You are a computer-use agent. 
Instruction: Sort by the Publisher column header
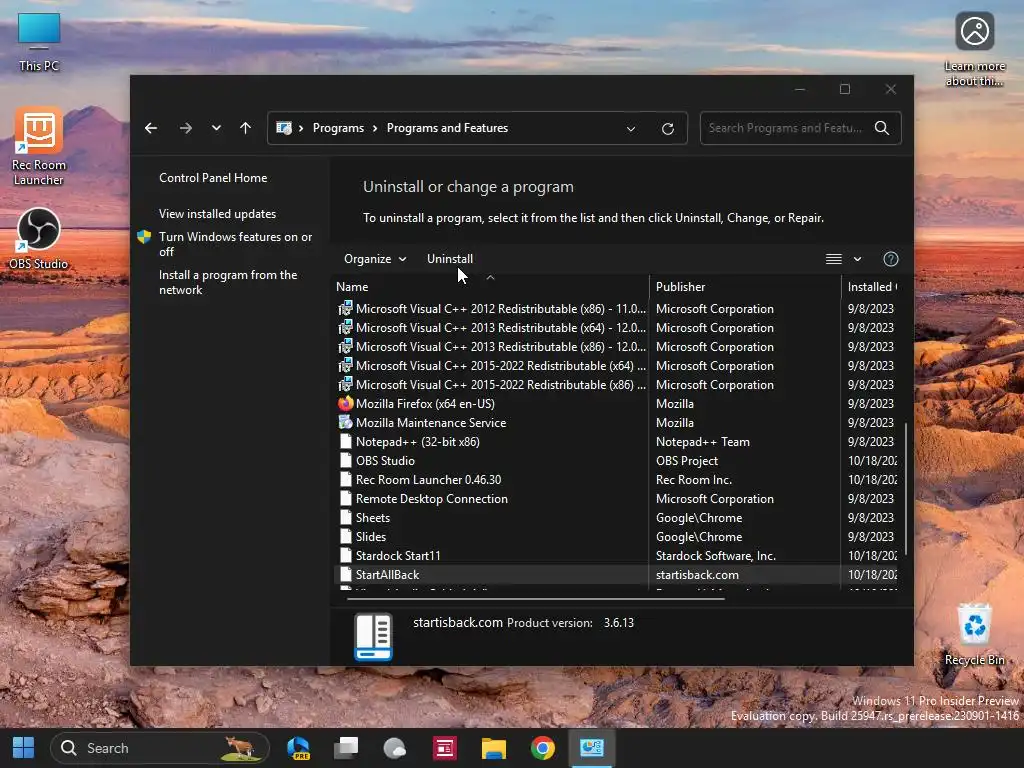(680, 287)
